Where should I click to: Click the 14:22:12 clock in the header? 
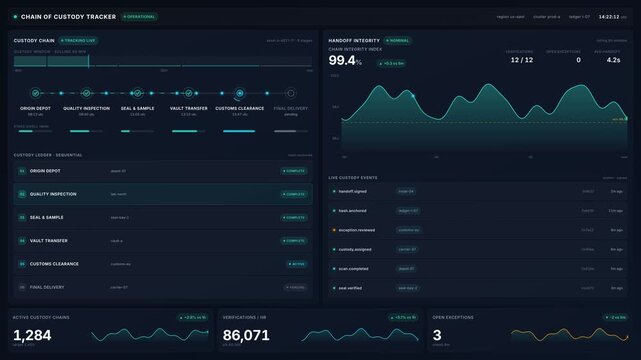[609, 17]
